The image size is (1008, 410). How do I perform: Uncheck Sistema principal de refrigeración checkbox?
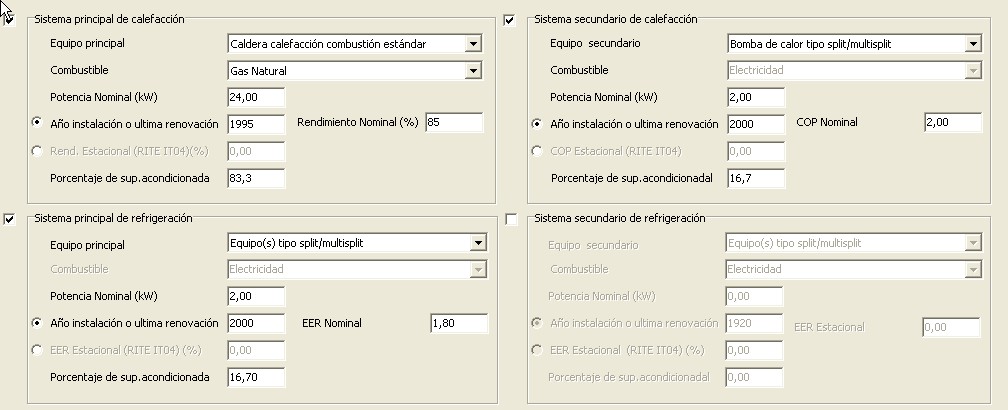click(x=11, y=219)
